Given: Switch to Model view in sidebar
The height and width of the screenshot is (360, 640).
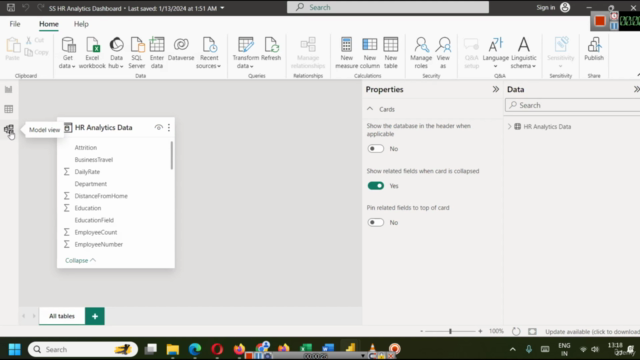Looking at the screenshot, I should pos(9,129).
